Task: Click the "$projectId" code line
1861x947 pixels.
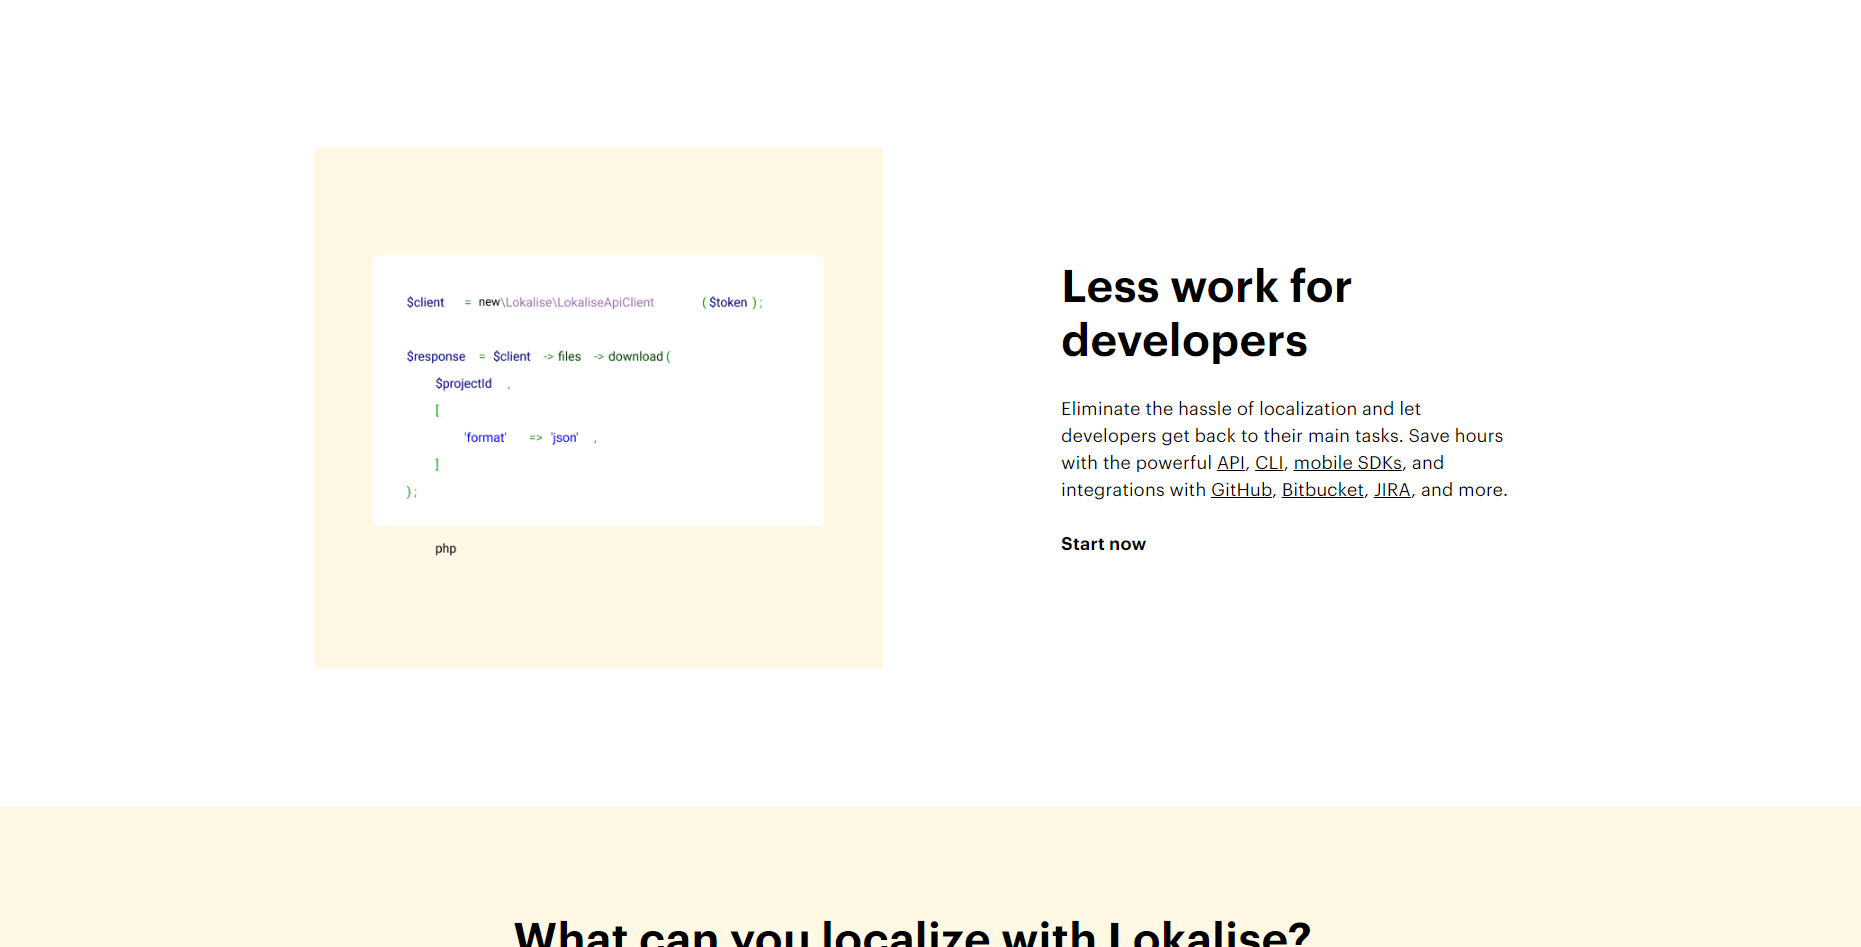Action: (464, 384)
